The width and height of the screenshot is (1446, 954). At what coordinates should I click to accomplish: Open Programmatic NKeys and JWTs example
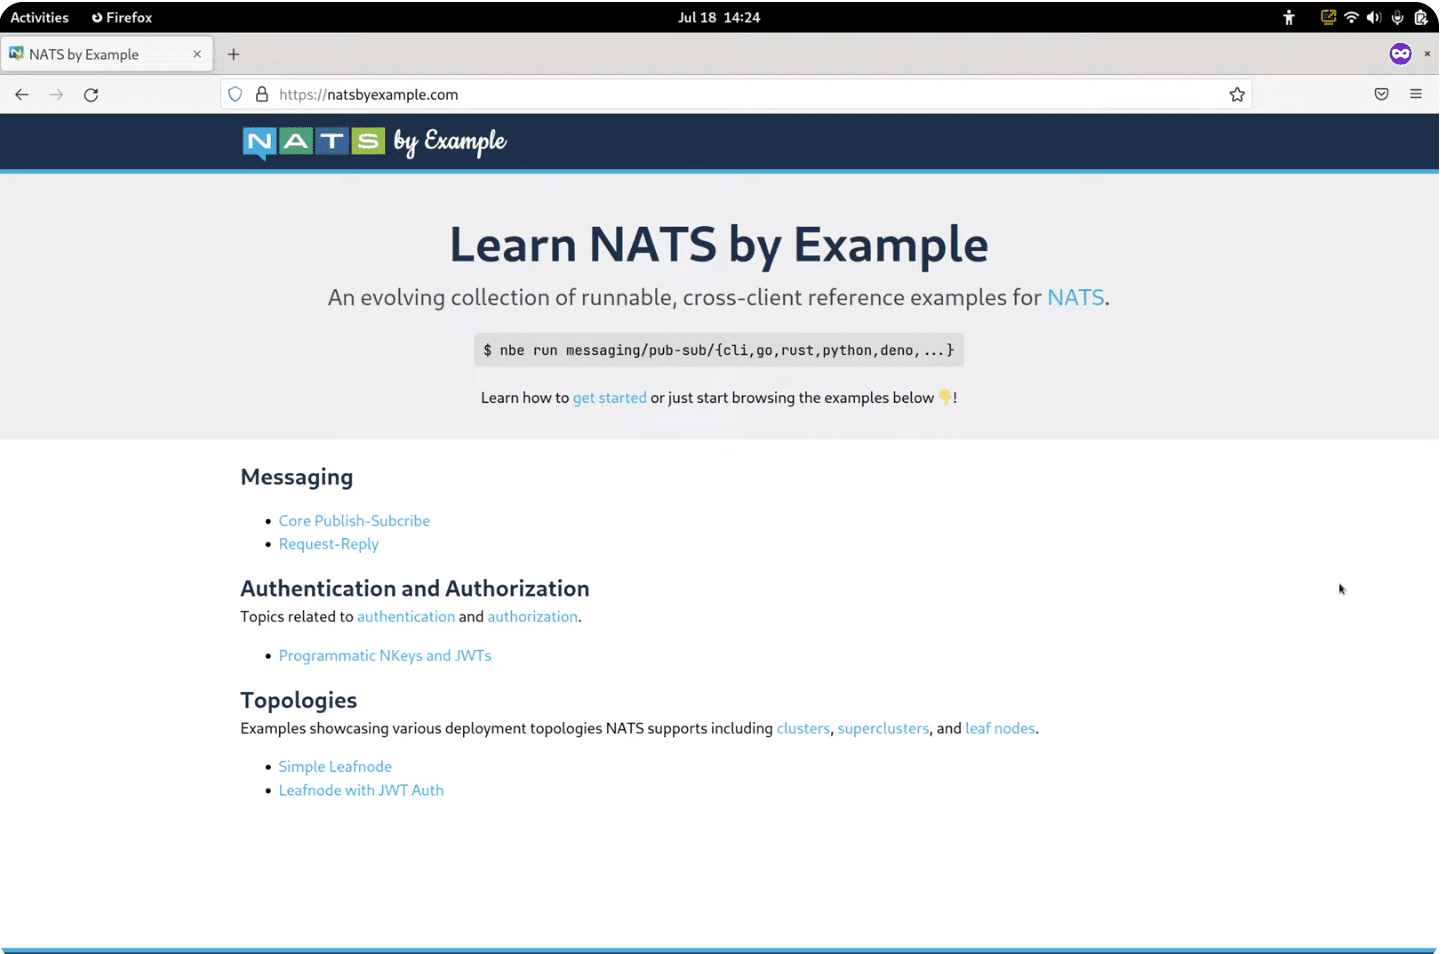[385, 655]
